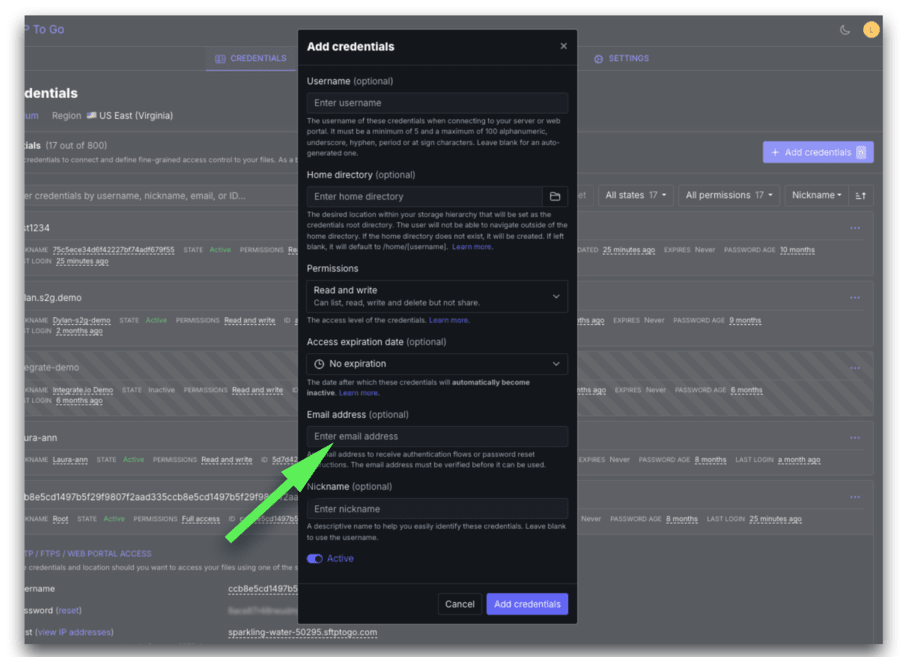
Task: Toggle the Active switch off
Action: click(315, 559)
